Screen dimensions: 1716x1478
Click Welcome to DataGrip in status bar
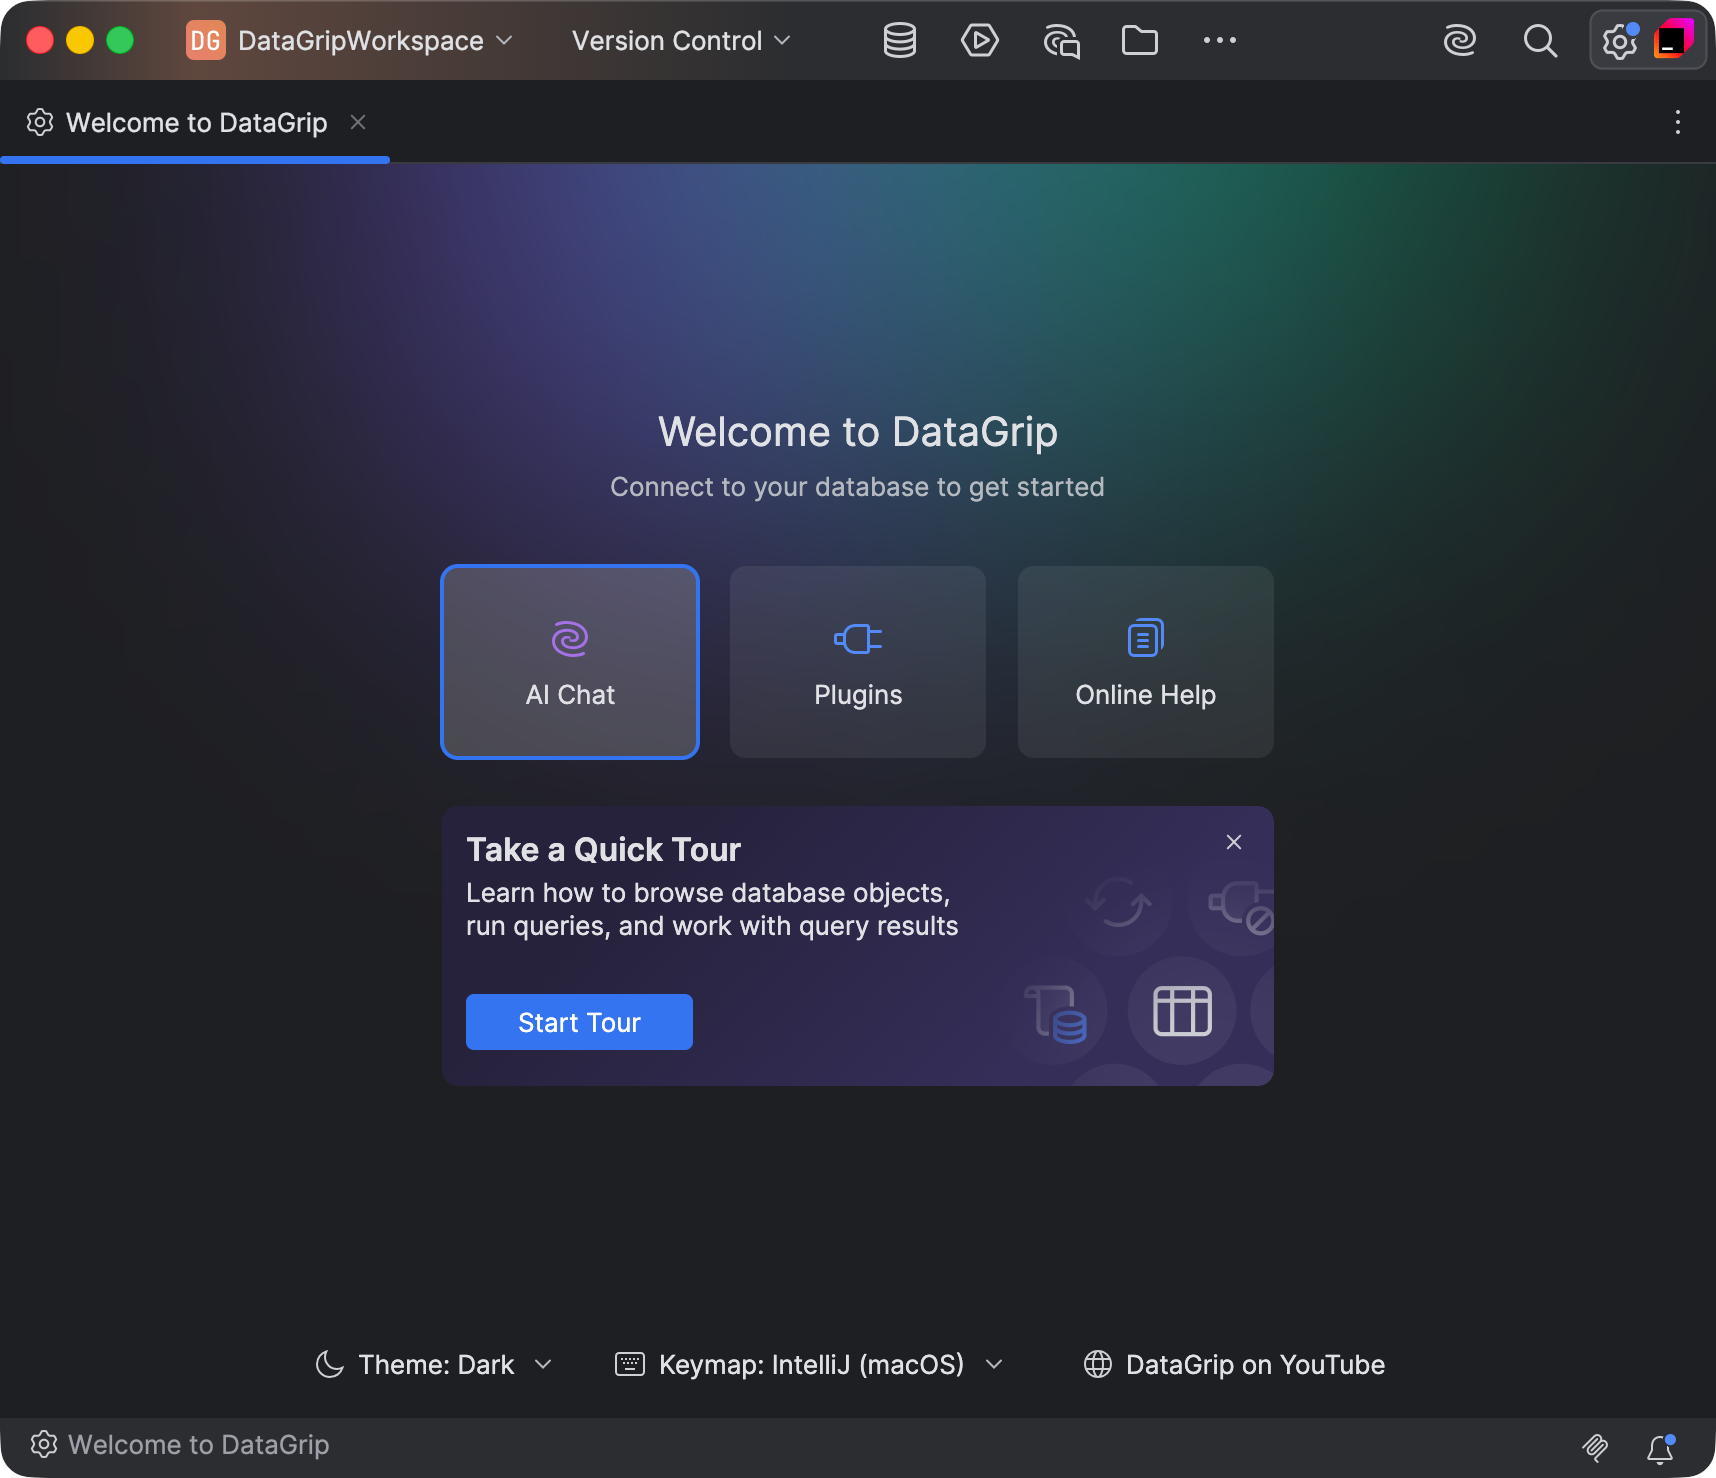[x=180, y=1445]
